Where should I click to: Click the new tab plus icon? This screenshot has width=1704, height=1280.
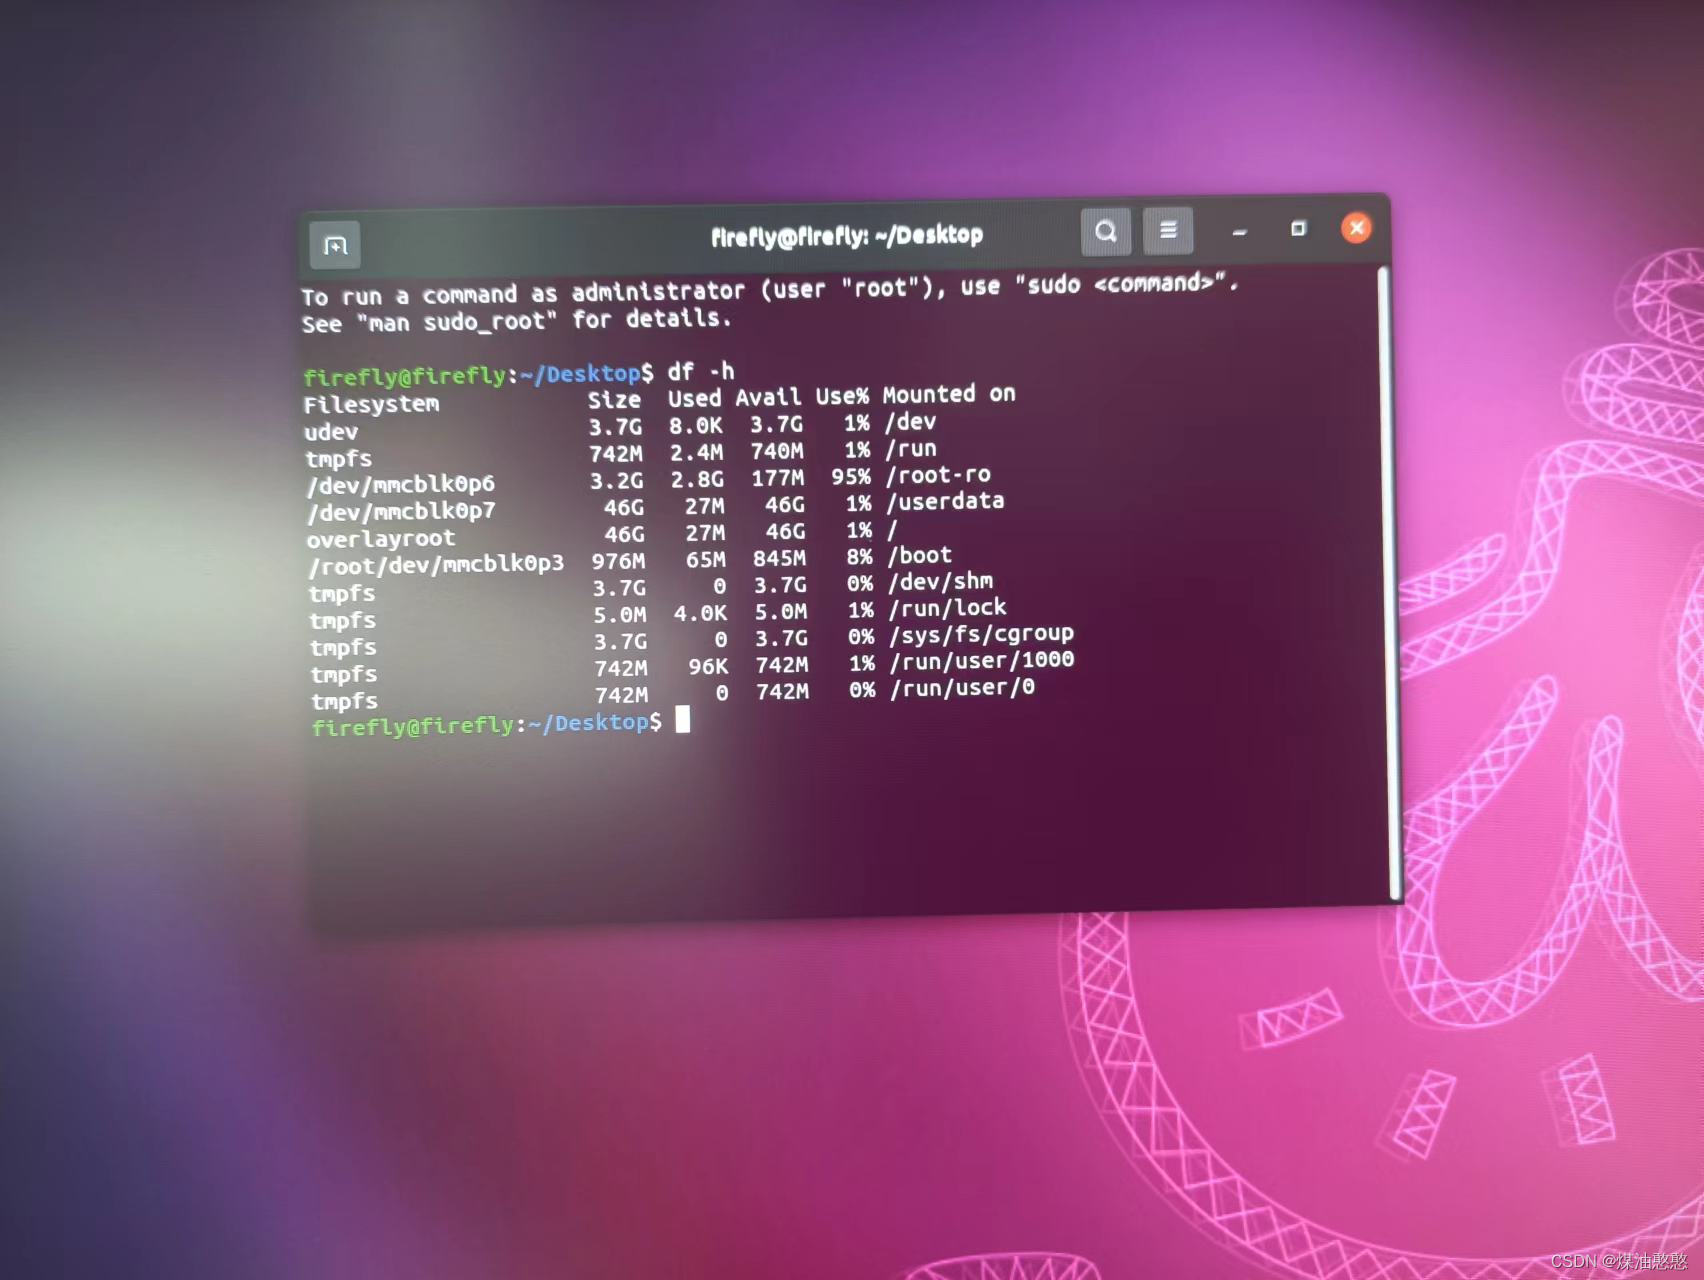(x=334, y=243)
